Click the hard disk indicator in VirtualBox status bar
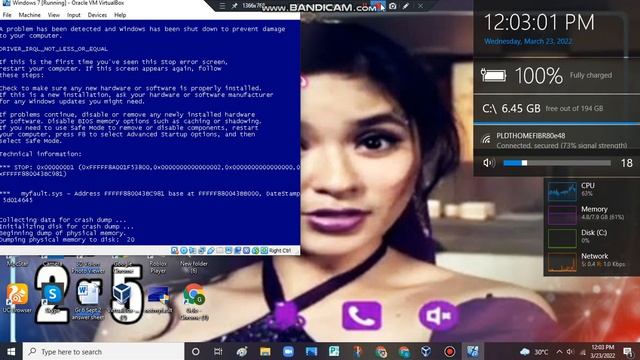This screenshot has width=640, height=360. point(175,250)
